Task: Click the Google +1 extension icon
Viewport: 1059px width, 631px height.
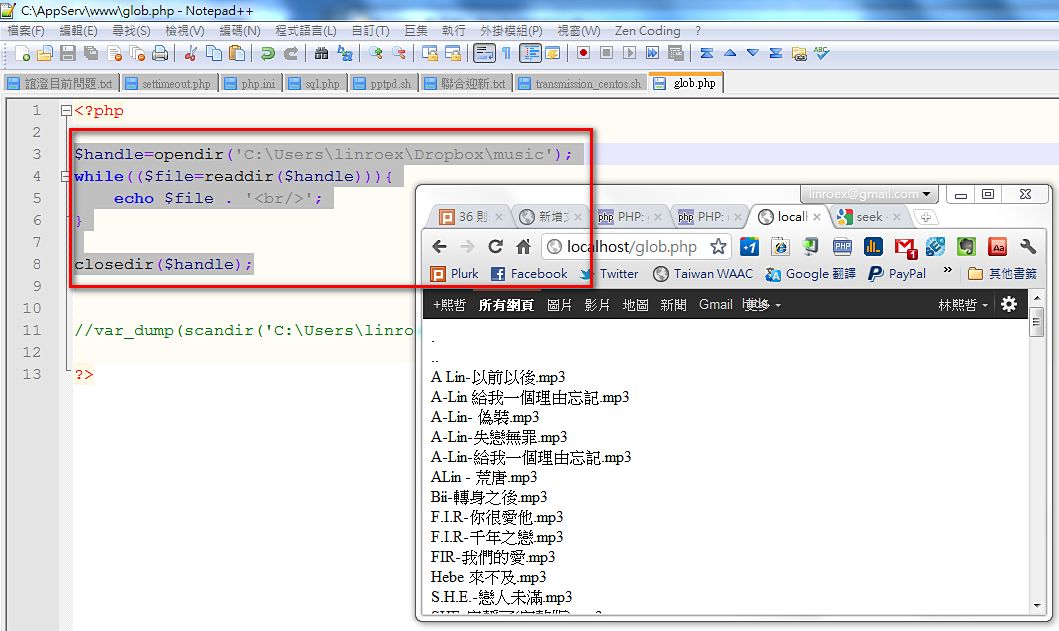Action: (x=749, y=247)
